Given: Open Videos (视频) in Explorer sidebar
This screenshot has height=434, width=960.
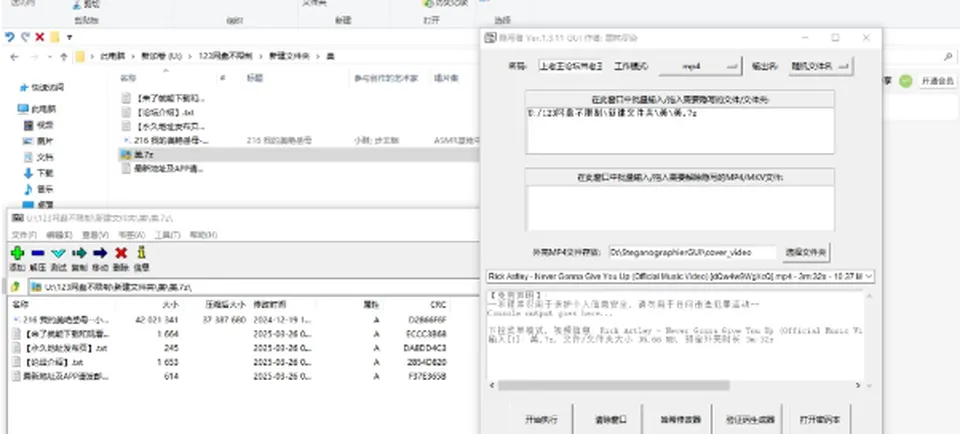Looking at the screenshot, I should pyautogui.click(x=38, y=125).
